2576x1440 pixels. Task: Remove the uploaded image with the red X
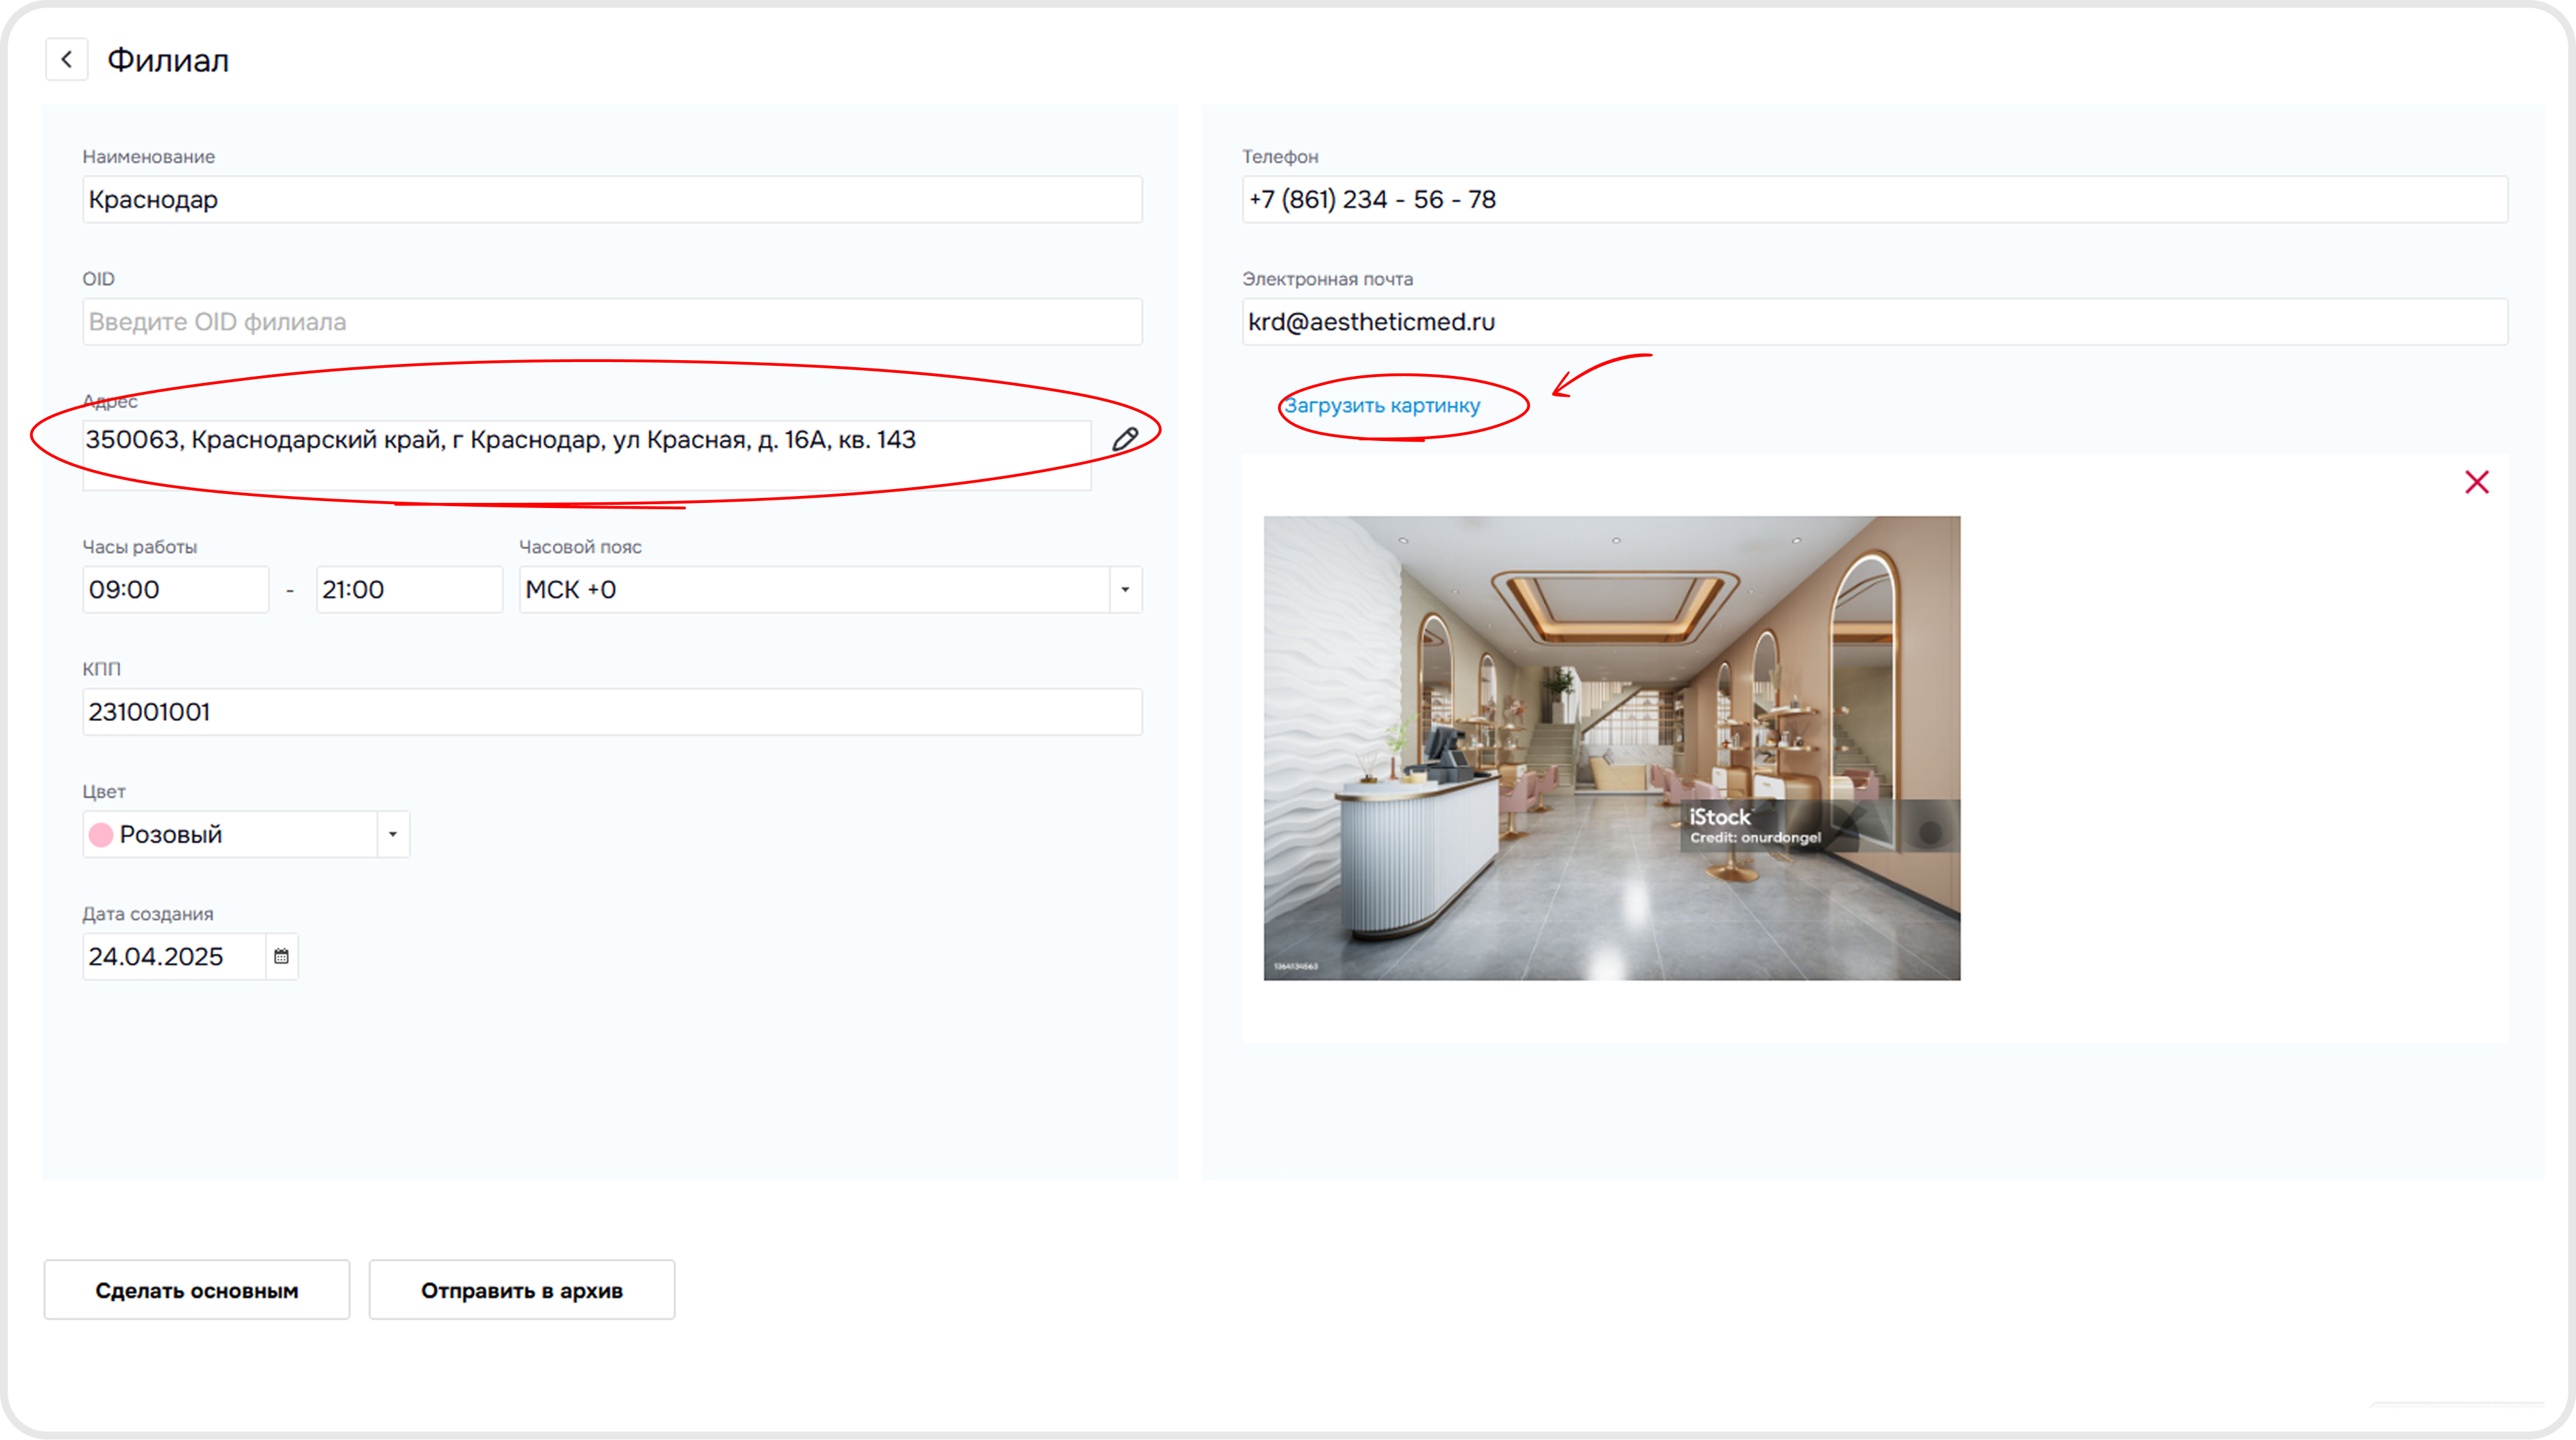point(2476,482)
